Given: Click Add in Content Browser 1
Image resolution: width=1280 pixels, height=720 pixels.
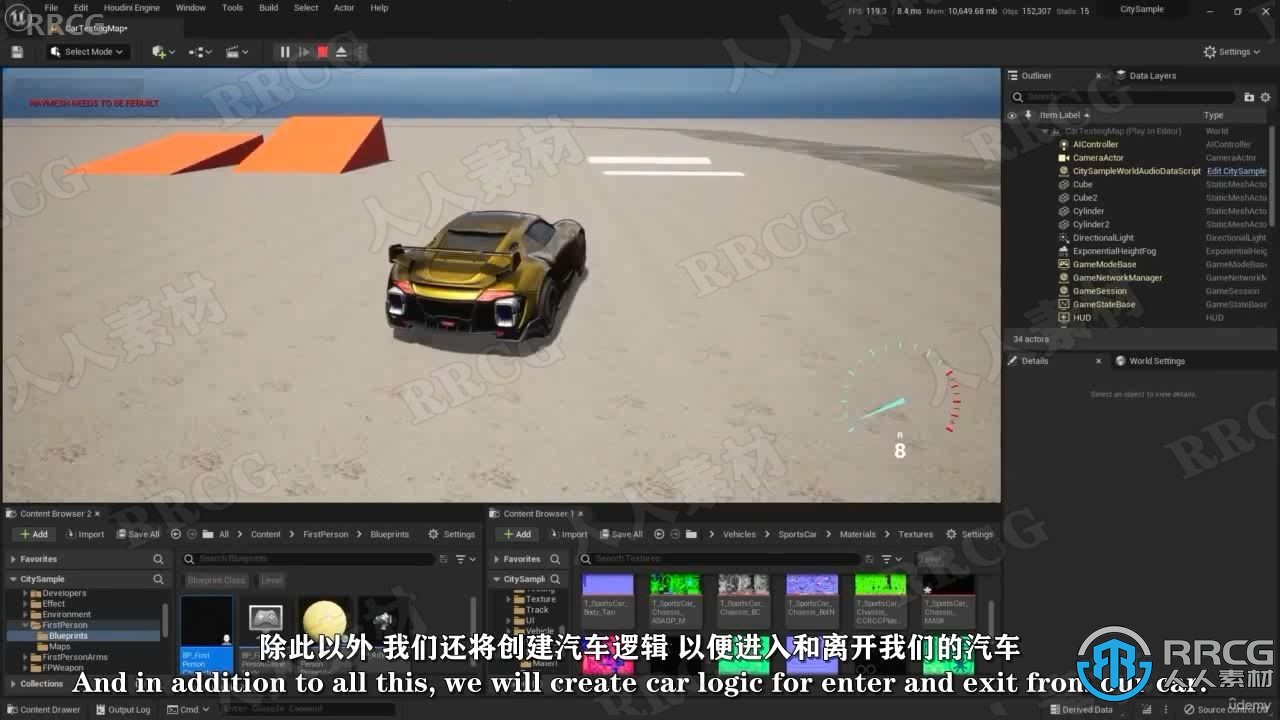Looking at the screenshot, I should coord(516,534).
